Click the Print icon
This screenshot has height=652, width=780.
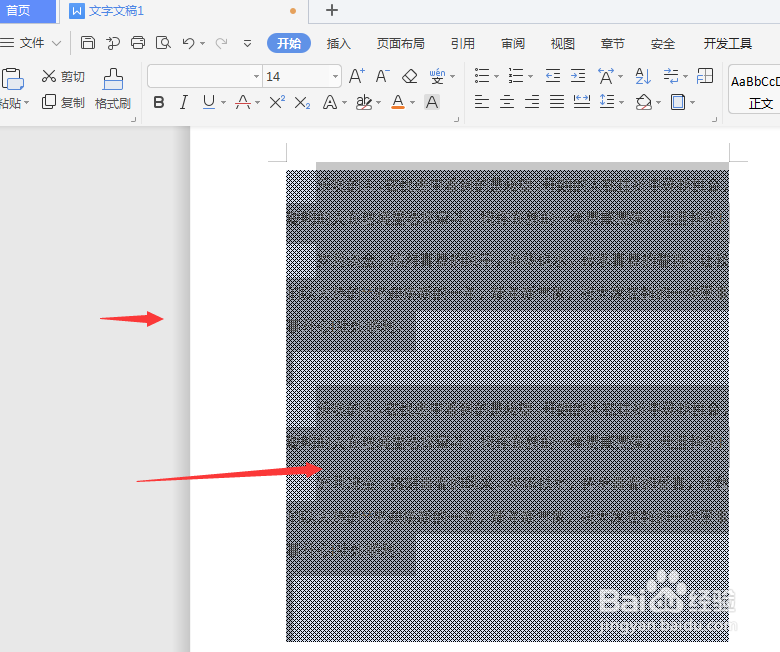[x=138, y=43]
